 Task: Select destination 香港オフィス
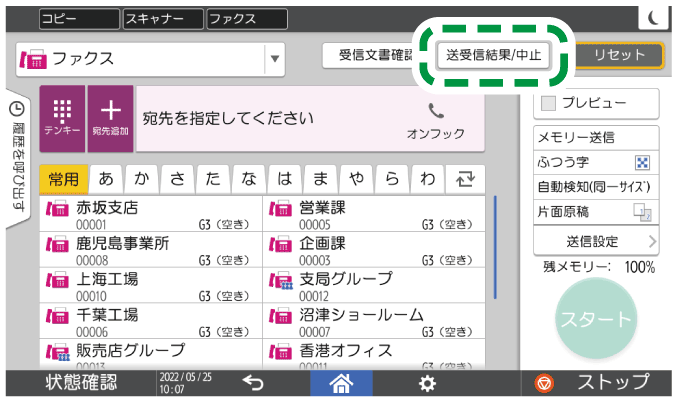click(x=374, y=355)
